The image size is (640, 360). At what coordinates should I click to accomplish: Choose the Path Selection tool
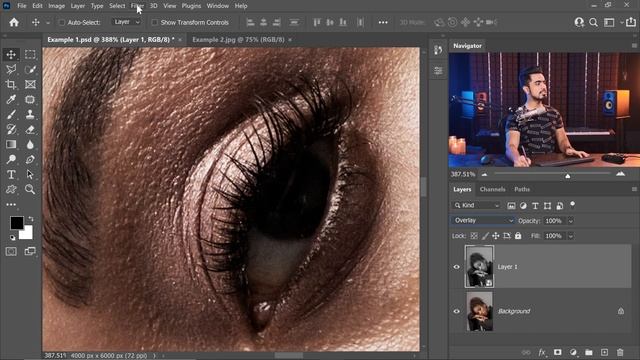click(x=30, y=174)
